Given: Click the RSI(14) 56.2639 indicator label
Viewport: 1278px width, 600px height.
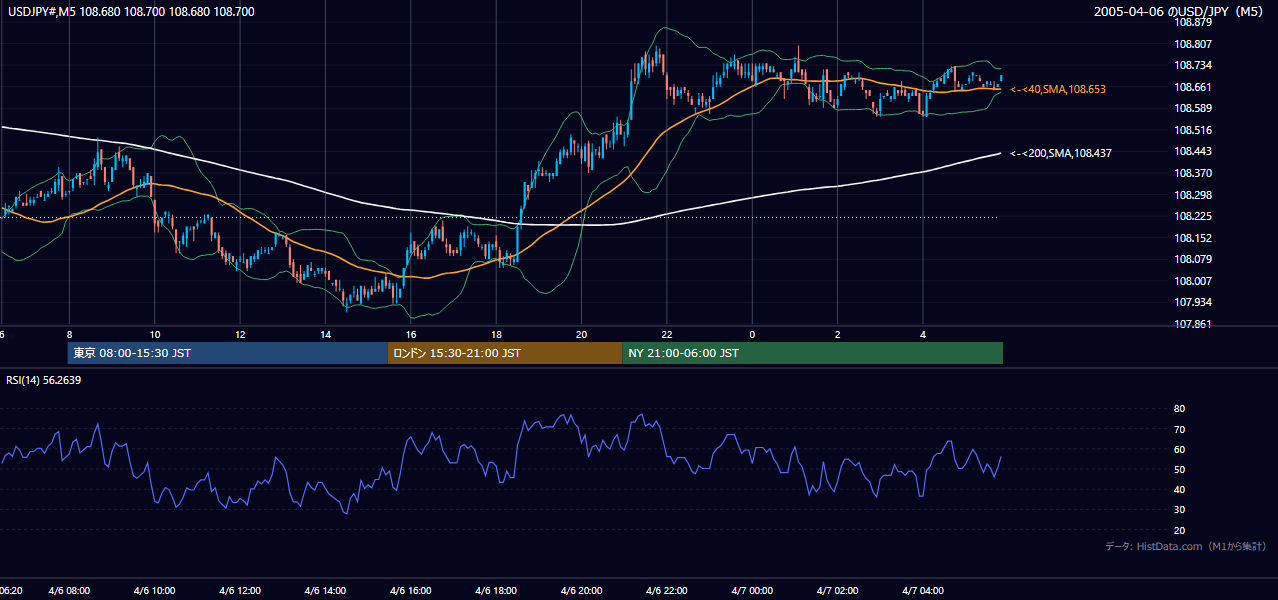Looking at the screenshot, I should tap(44, 380).
